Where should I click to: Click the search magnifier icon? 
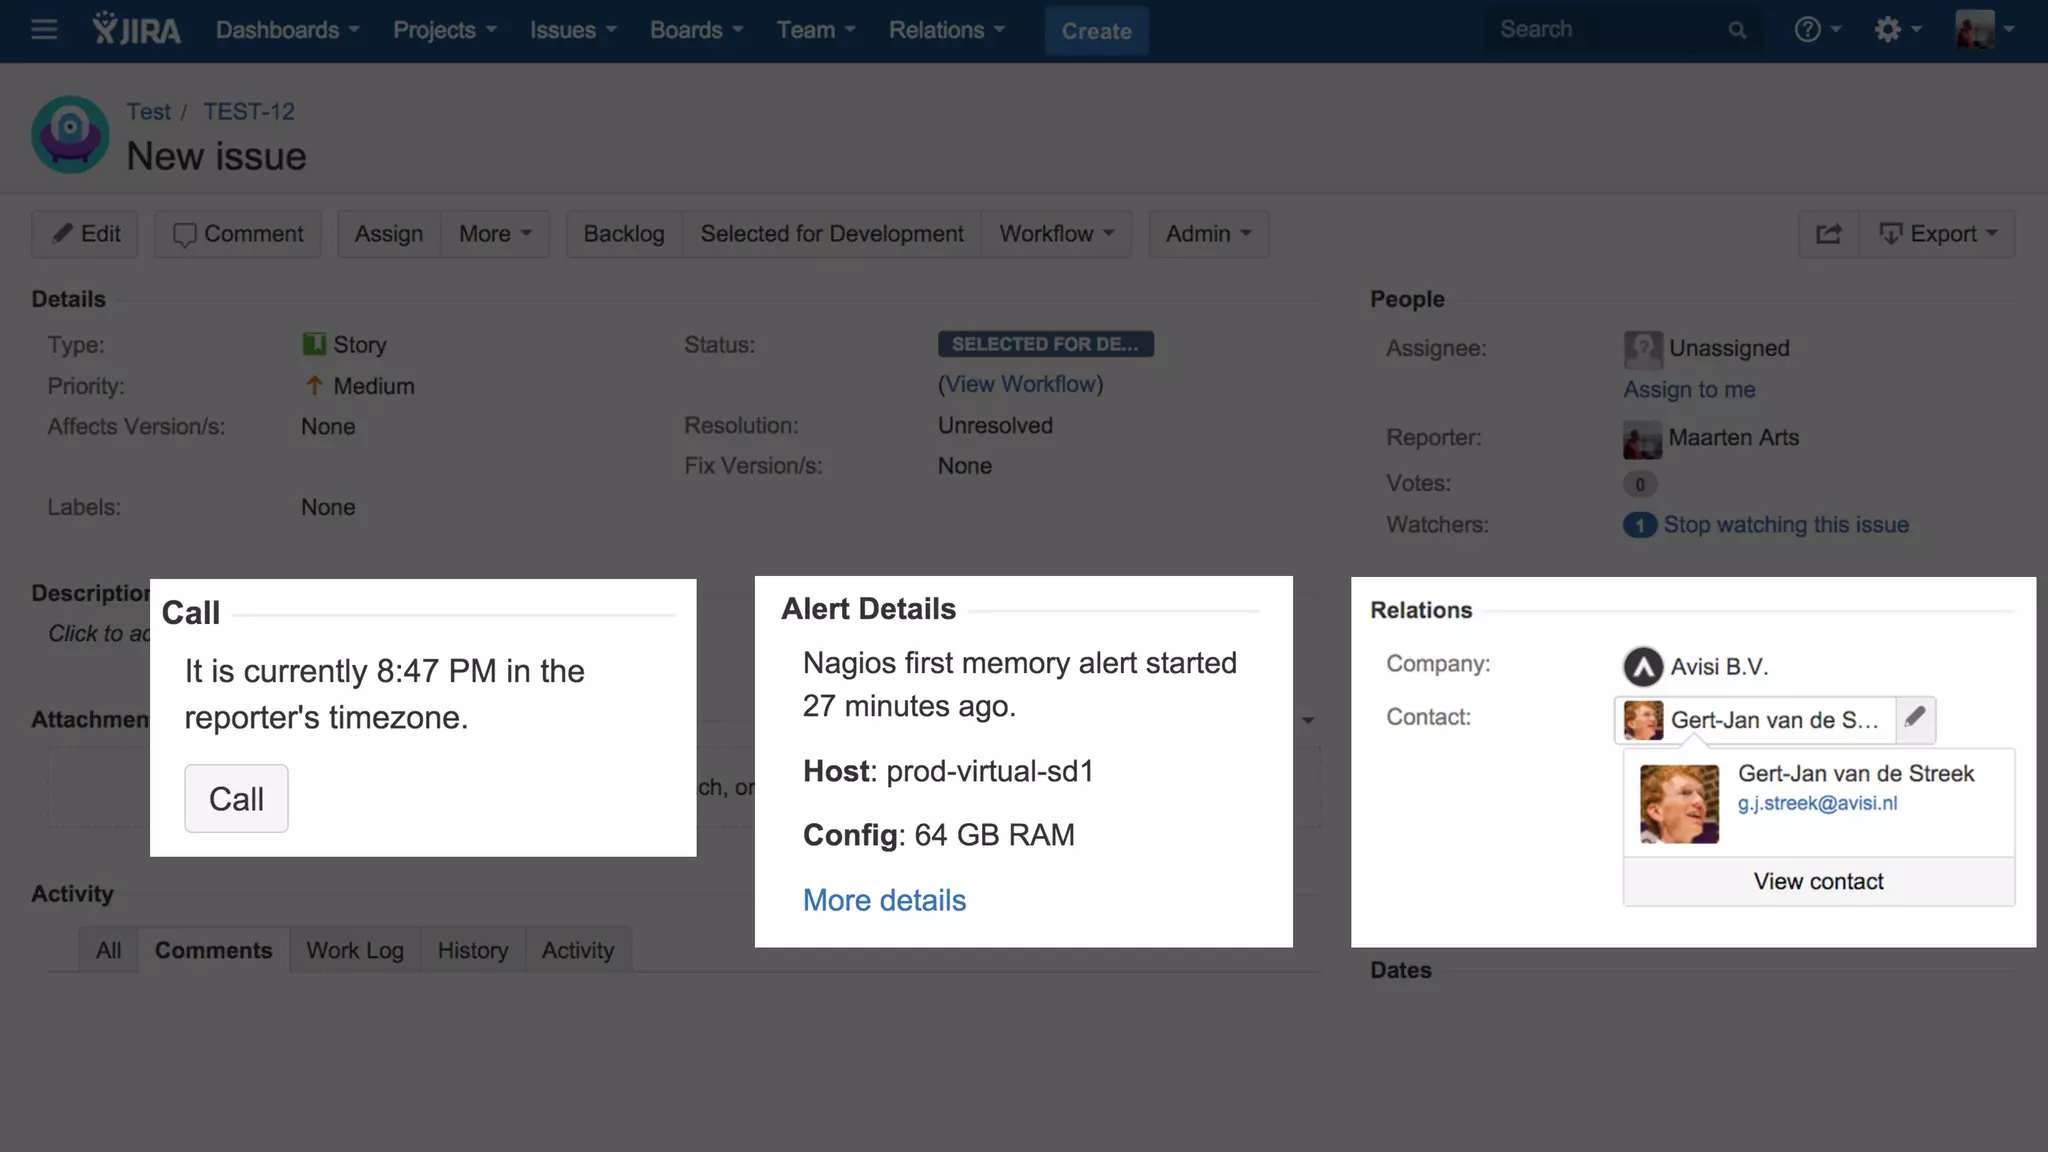[1737, 31]
